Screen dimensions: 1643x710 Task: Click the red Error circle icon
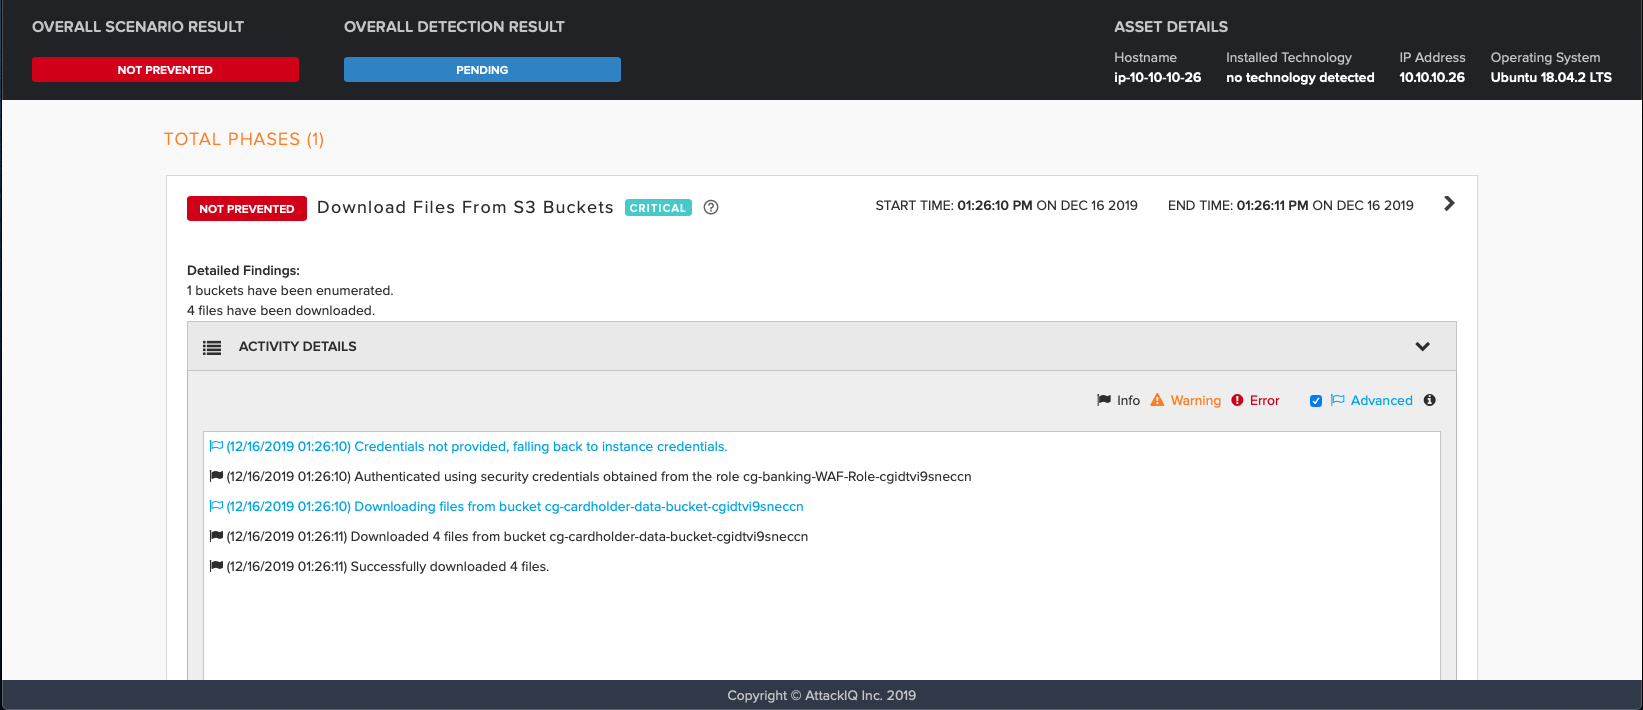tap(1237, 400)
